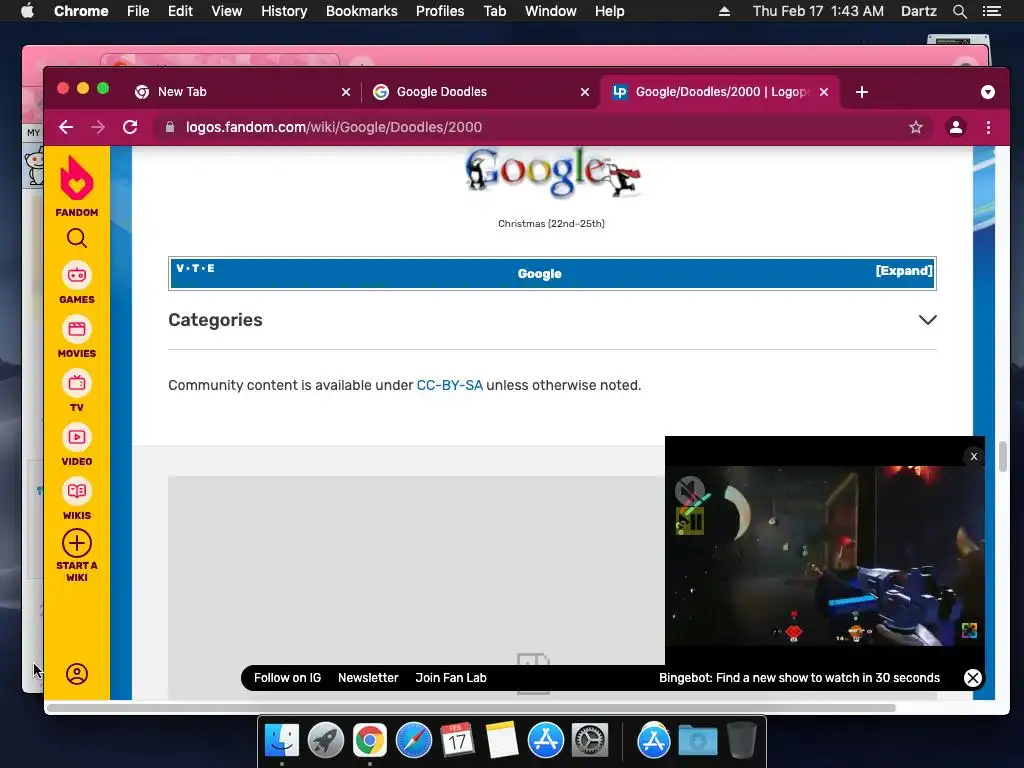
Task: Open Finder from the Dock
Action: pos(281,741)
